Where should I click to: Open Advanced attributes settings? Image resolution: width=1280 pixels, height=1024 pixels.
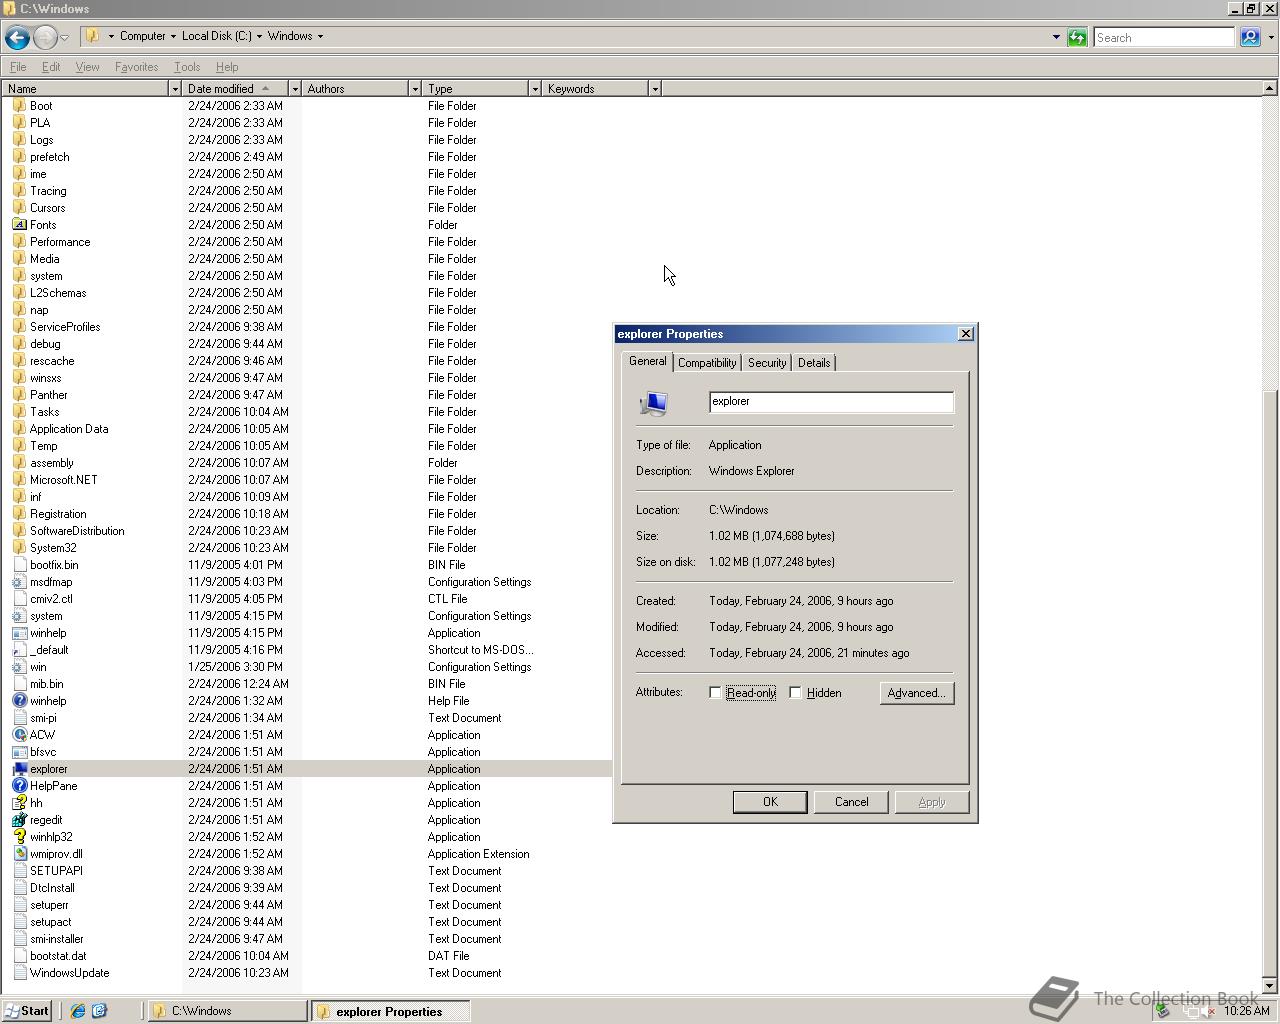click(917, 693)
